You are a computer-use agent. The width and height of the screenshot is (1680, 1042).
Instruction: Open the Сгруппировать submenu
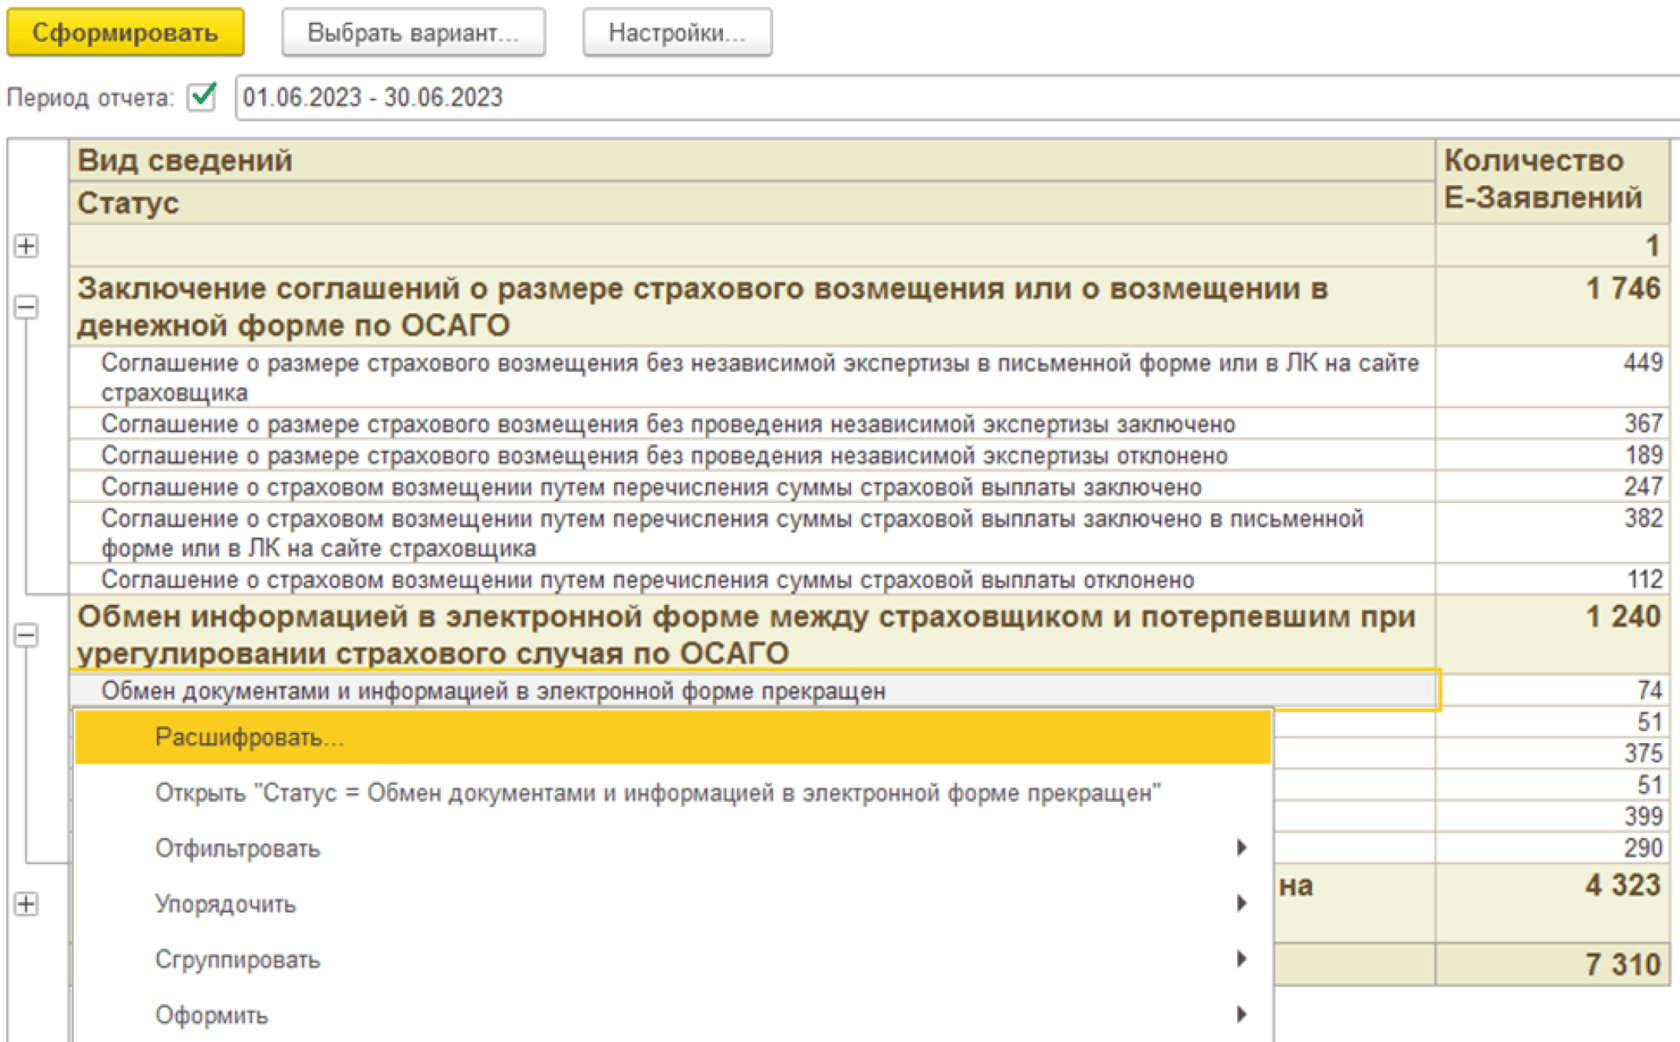[237, 960]
